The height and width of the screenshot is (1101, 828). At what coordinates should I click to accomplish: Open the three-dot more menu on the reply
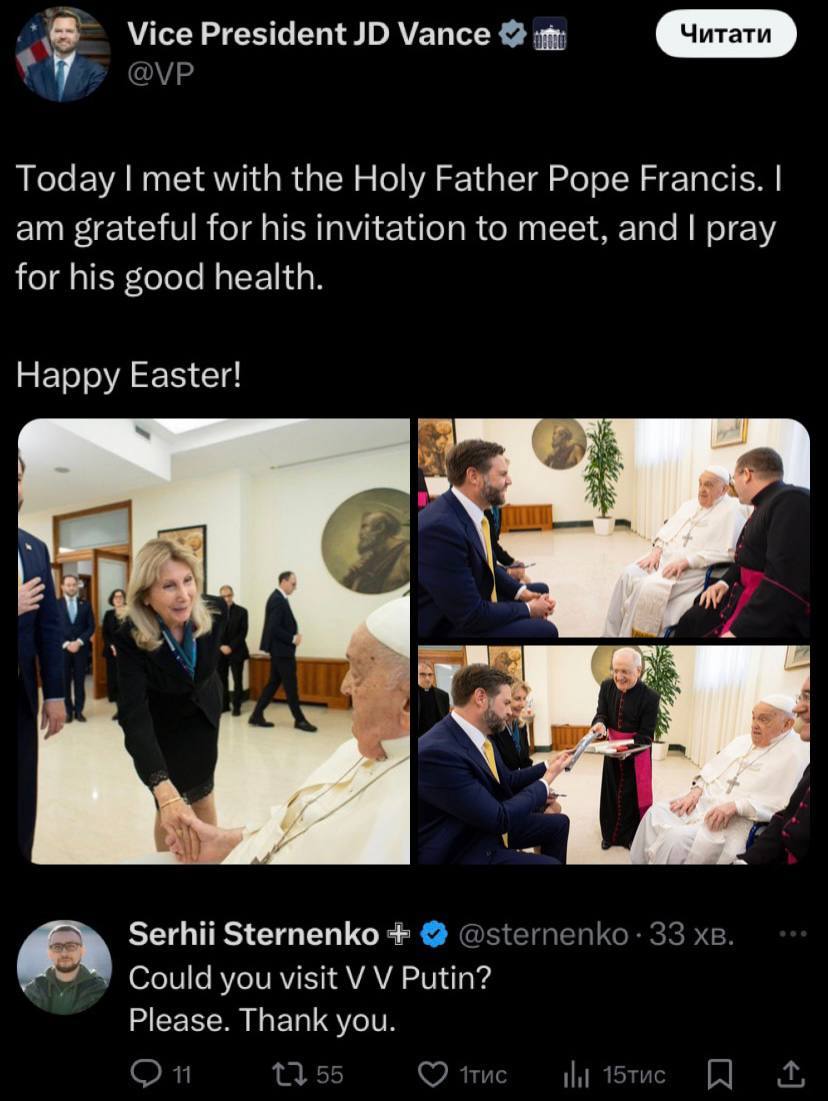click(x=792, y=935)
